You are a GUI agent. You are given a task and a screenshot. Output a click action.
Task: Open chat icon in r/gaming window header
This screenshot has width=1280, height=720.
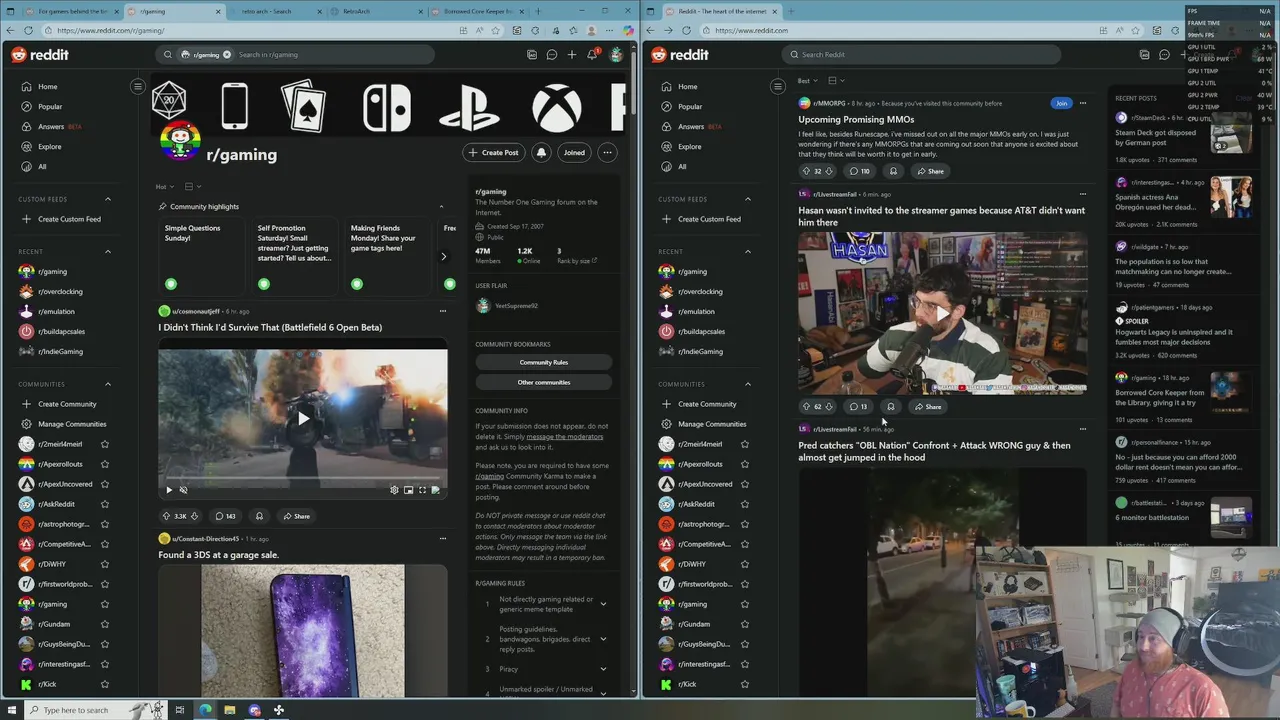point(551,55)
